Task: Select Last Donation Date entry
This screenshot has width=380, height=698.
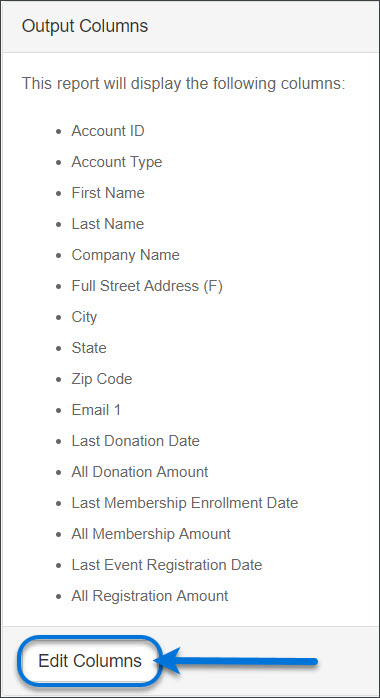Action: [135, 441]
